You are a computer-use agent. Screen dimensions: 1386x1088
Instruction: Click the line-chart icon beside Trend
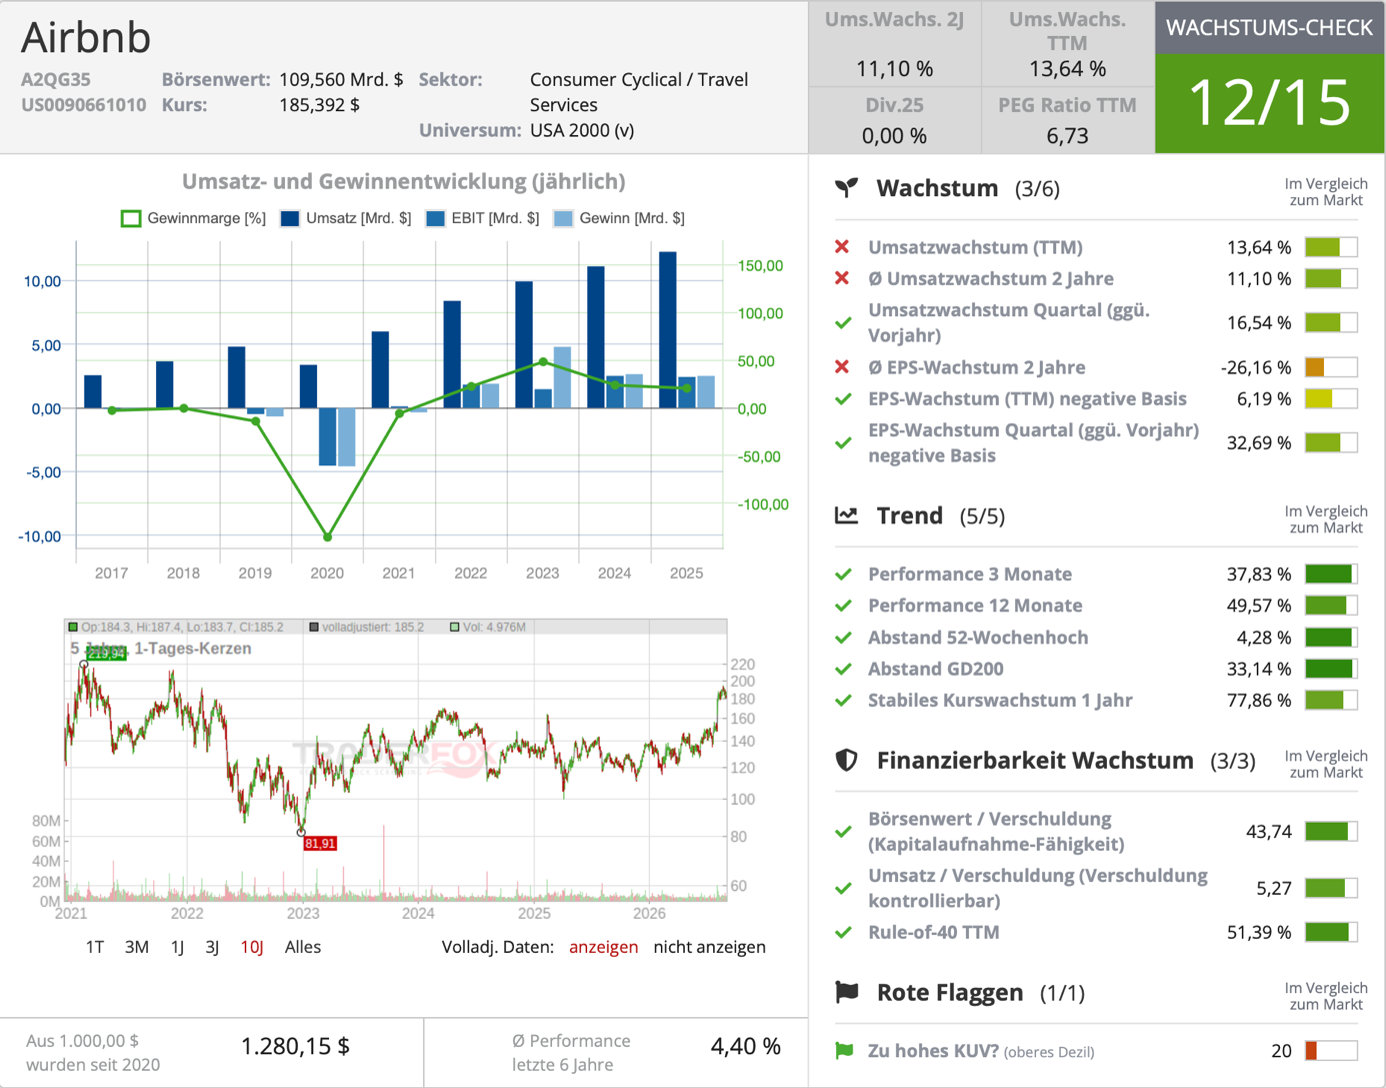pyautogui.click(x=847, y=515)
